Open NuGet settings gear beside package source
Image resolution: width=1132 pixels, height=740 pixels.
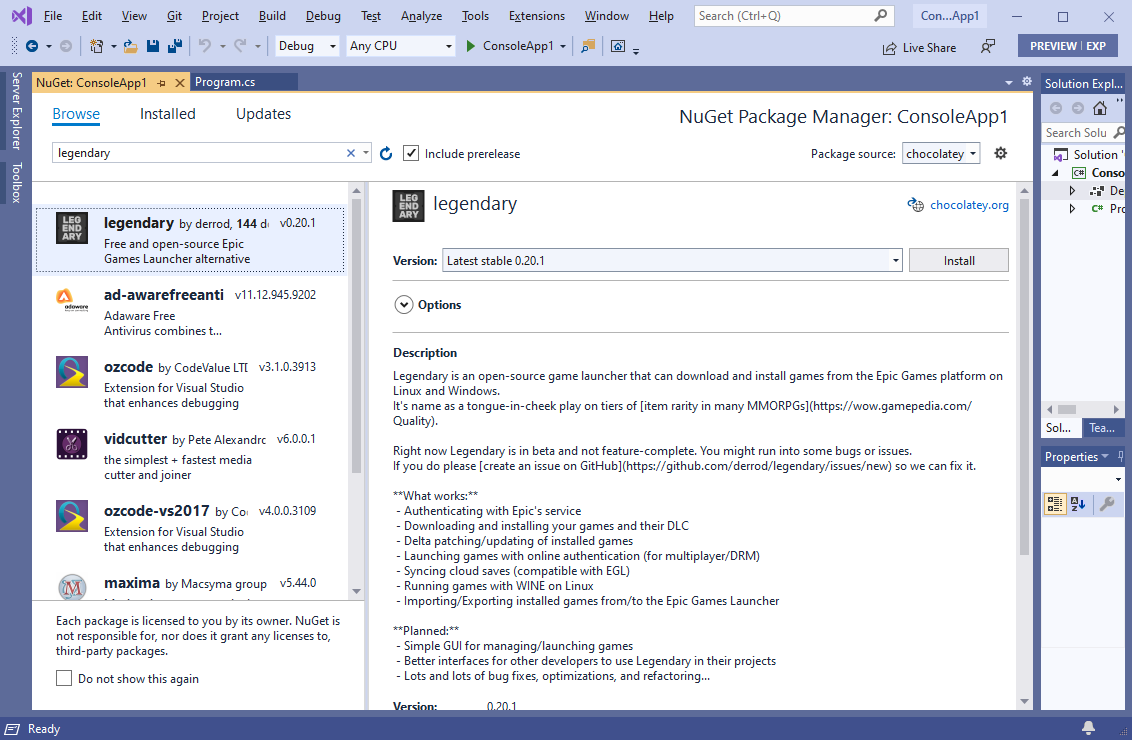(x=1001, y=153)
